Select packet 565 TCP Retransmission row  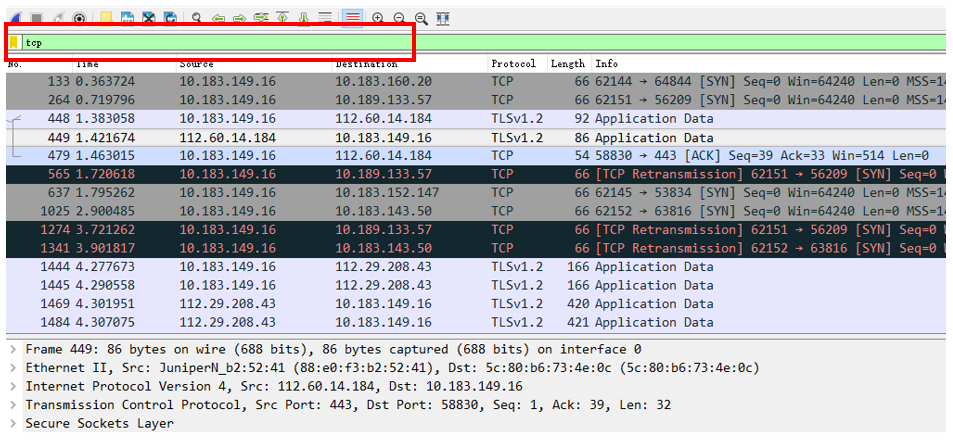click(400, 174)
